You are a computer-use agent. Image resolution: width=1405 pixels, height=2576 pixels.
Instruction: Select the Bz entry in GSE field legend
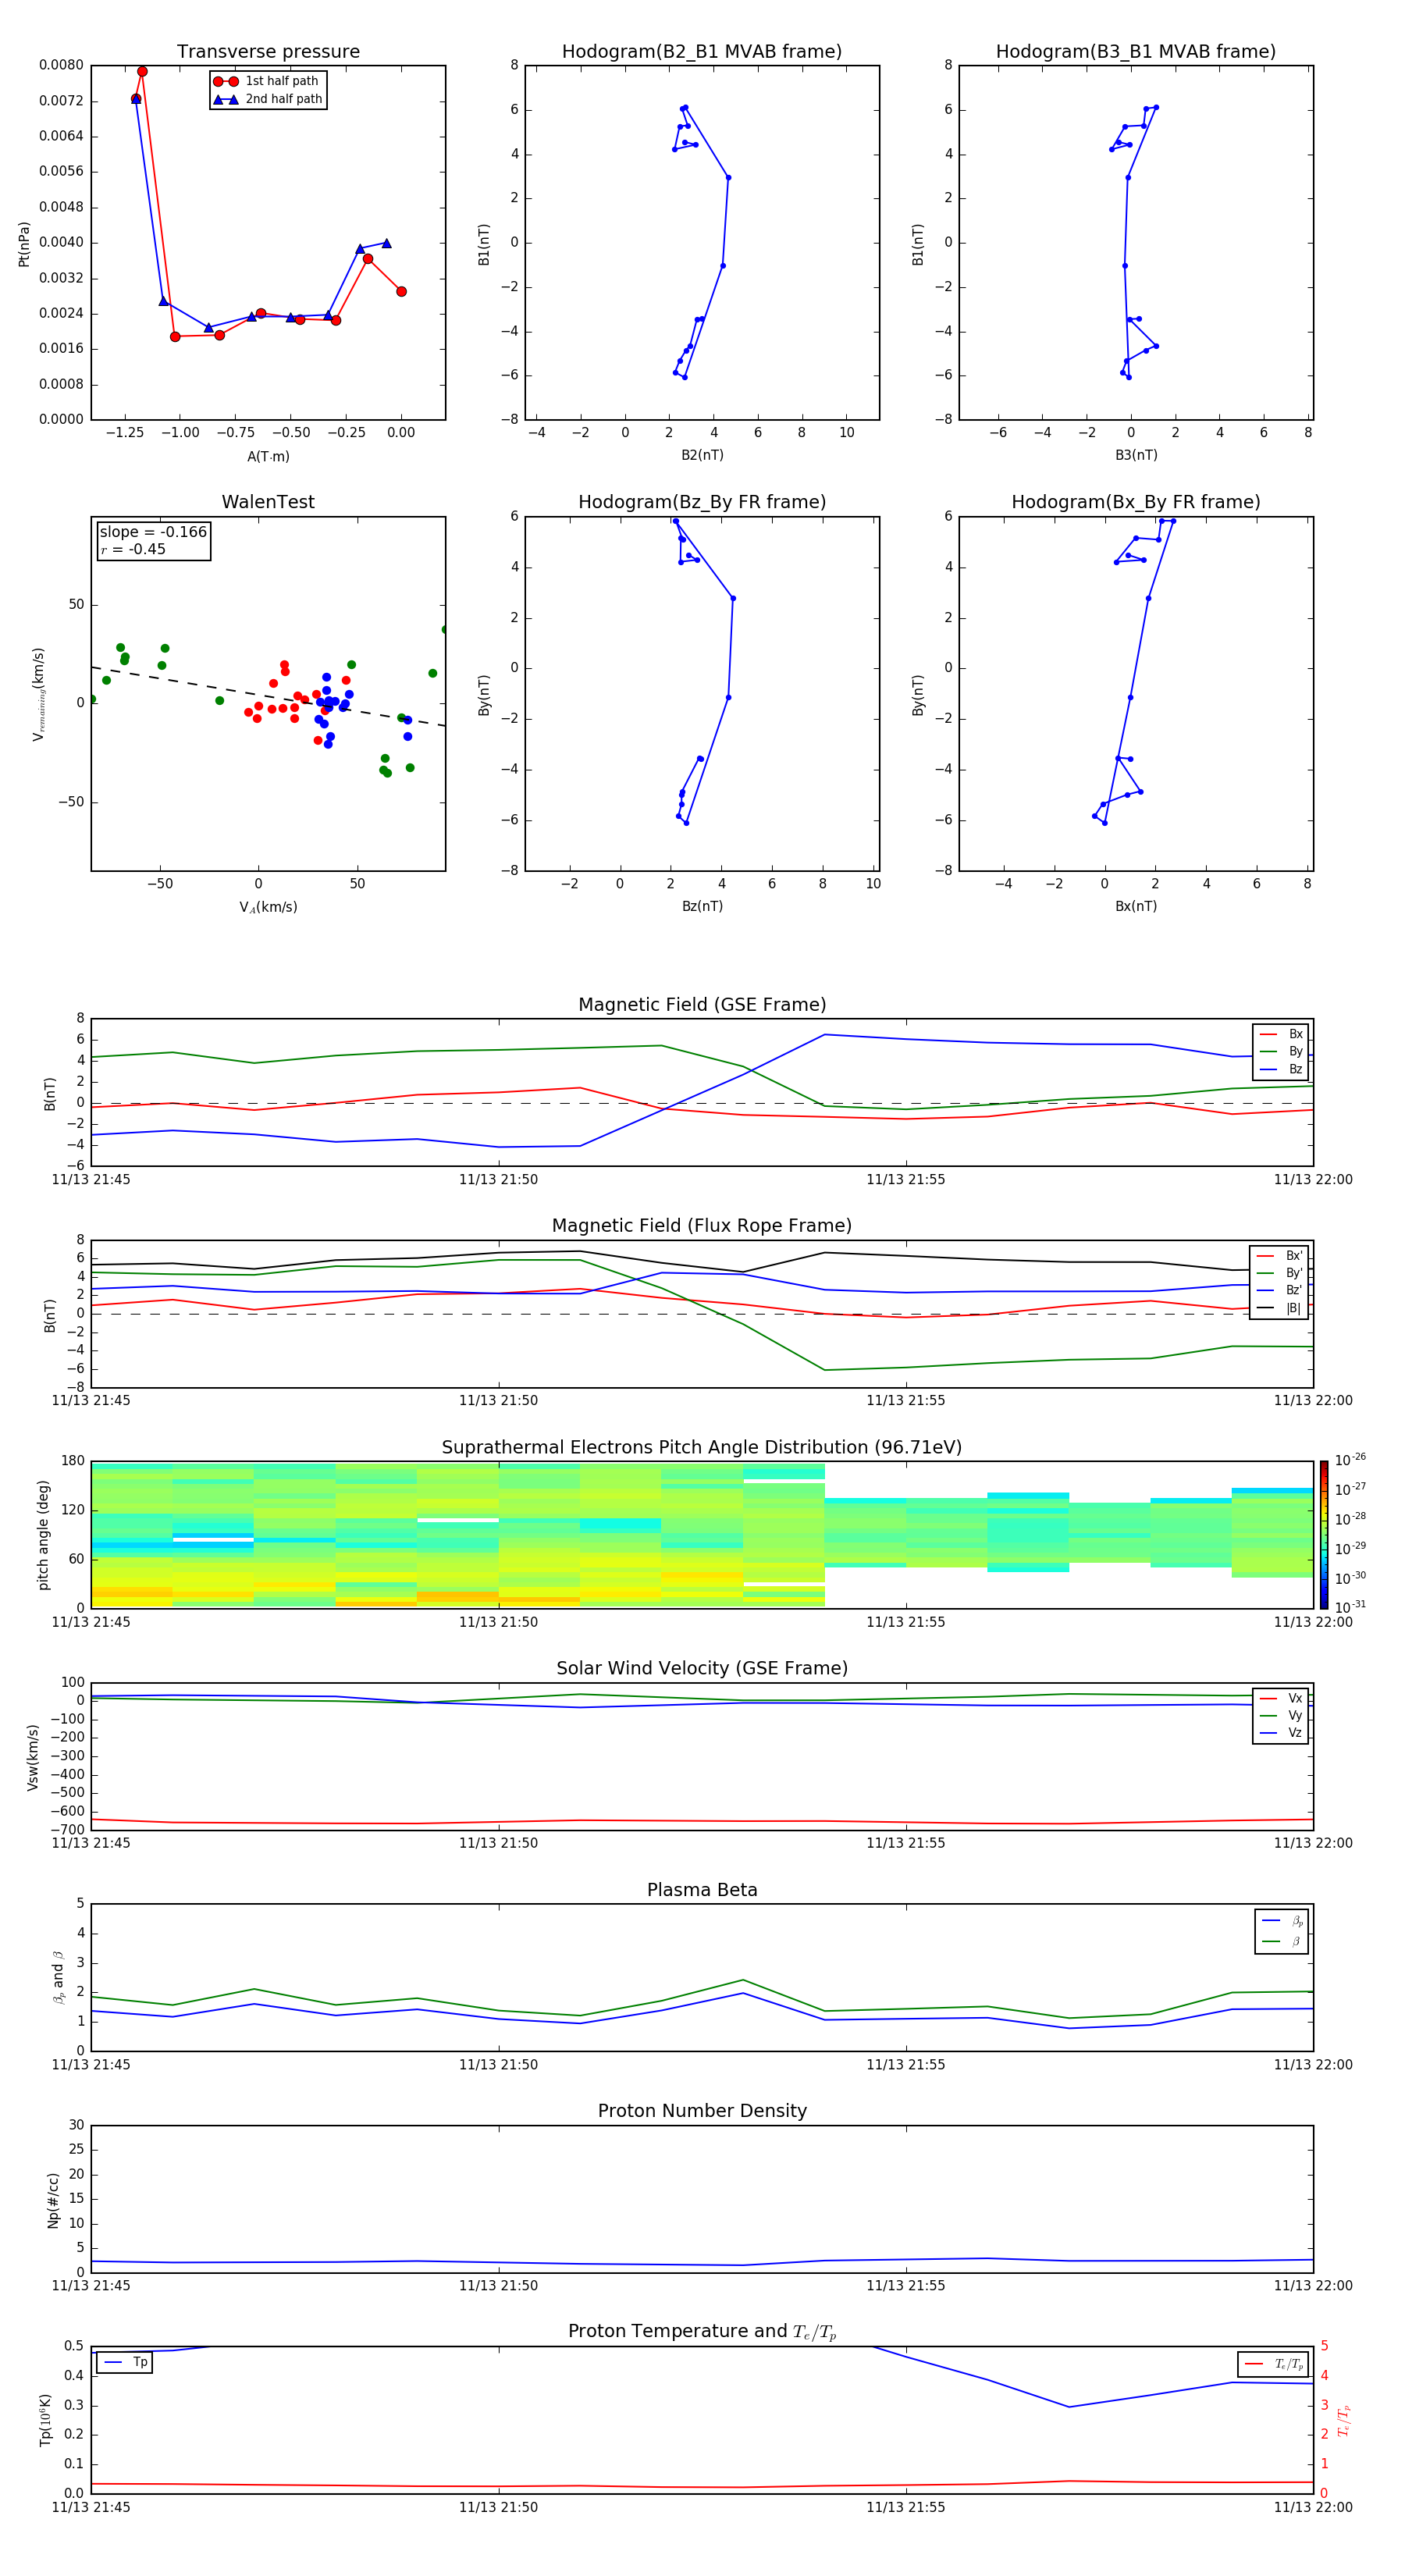1281,1069
